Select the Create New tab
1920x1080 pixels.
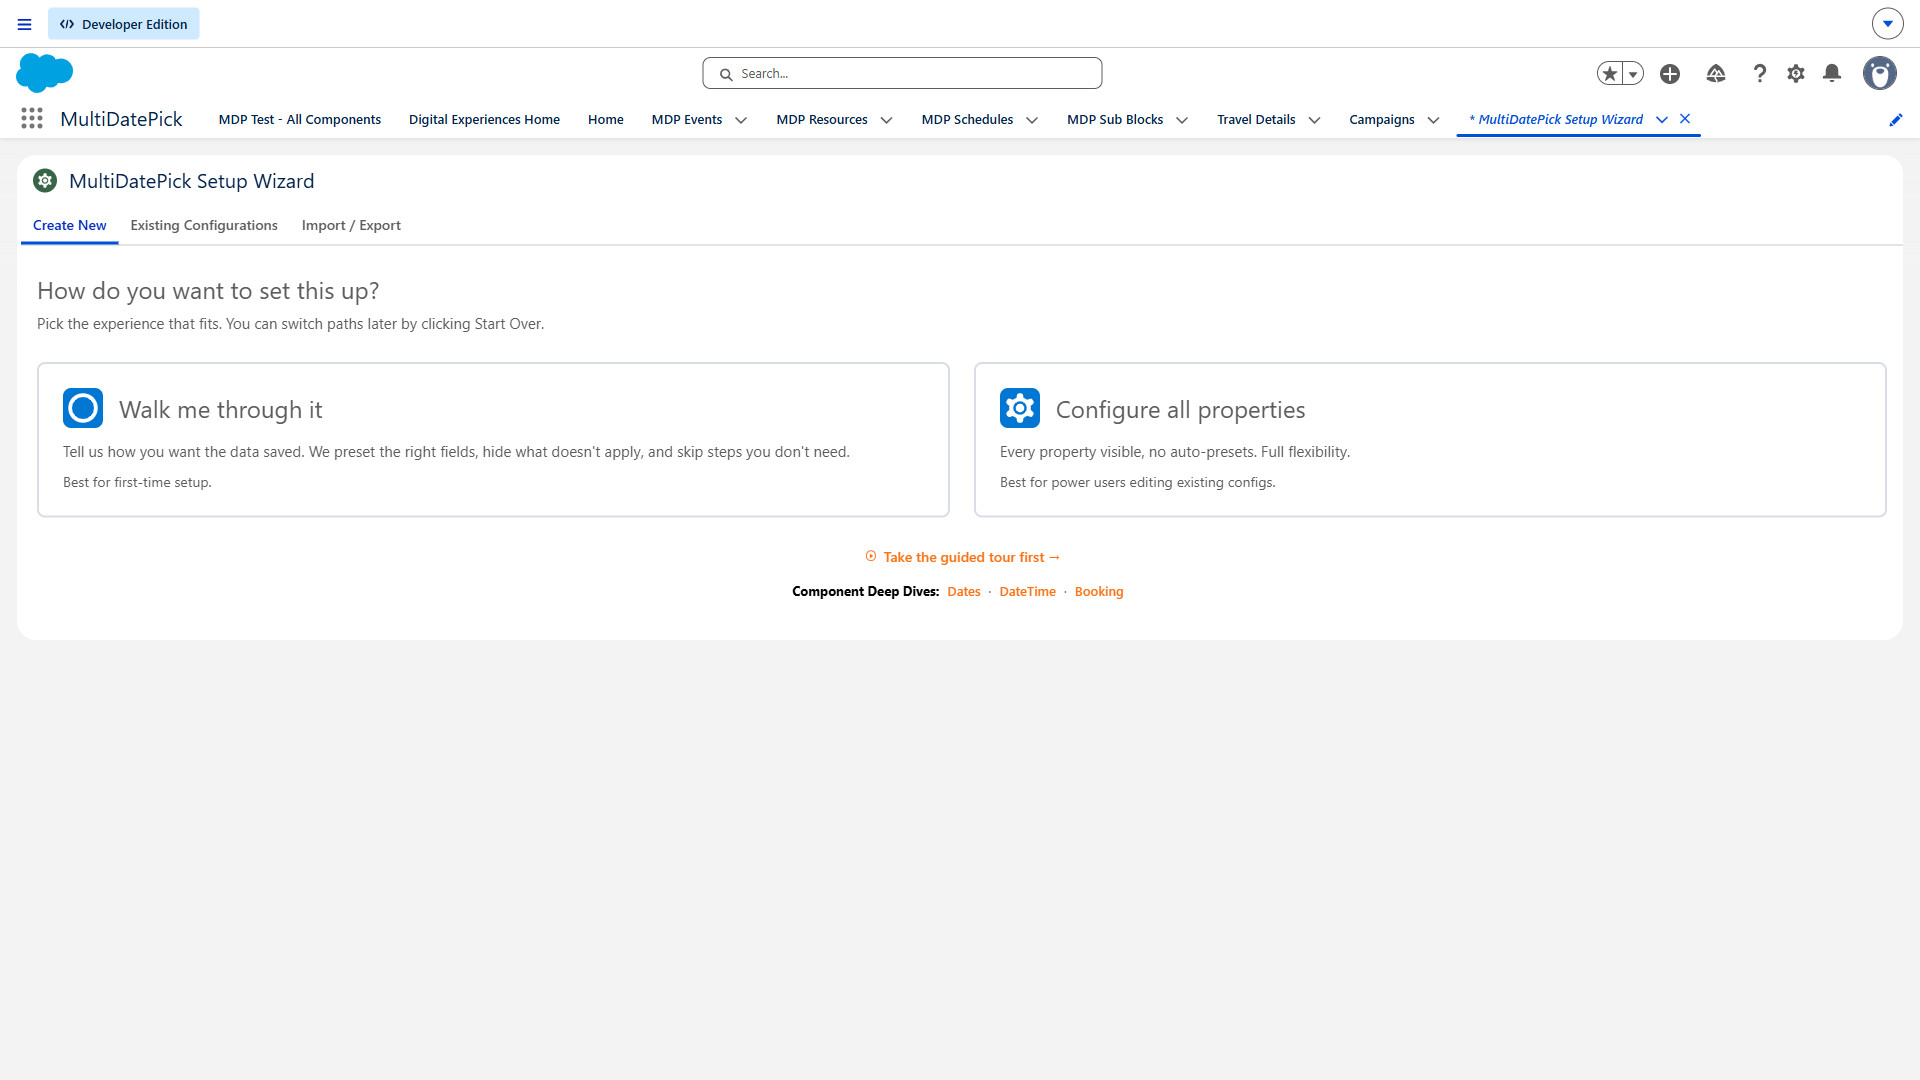[70, 225]
